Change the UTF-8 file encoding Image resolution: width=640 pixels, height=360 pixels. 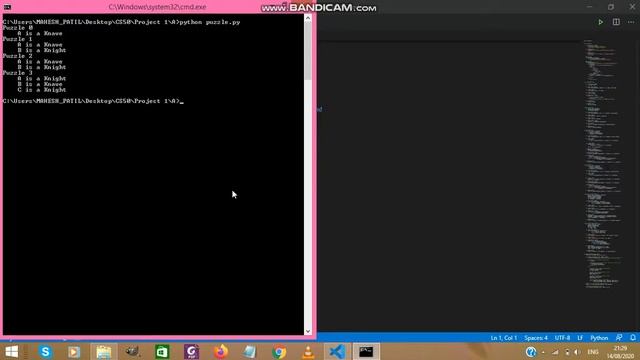click(x=562, y=338)
